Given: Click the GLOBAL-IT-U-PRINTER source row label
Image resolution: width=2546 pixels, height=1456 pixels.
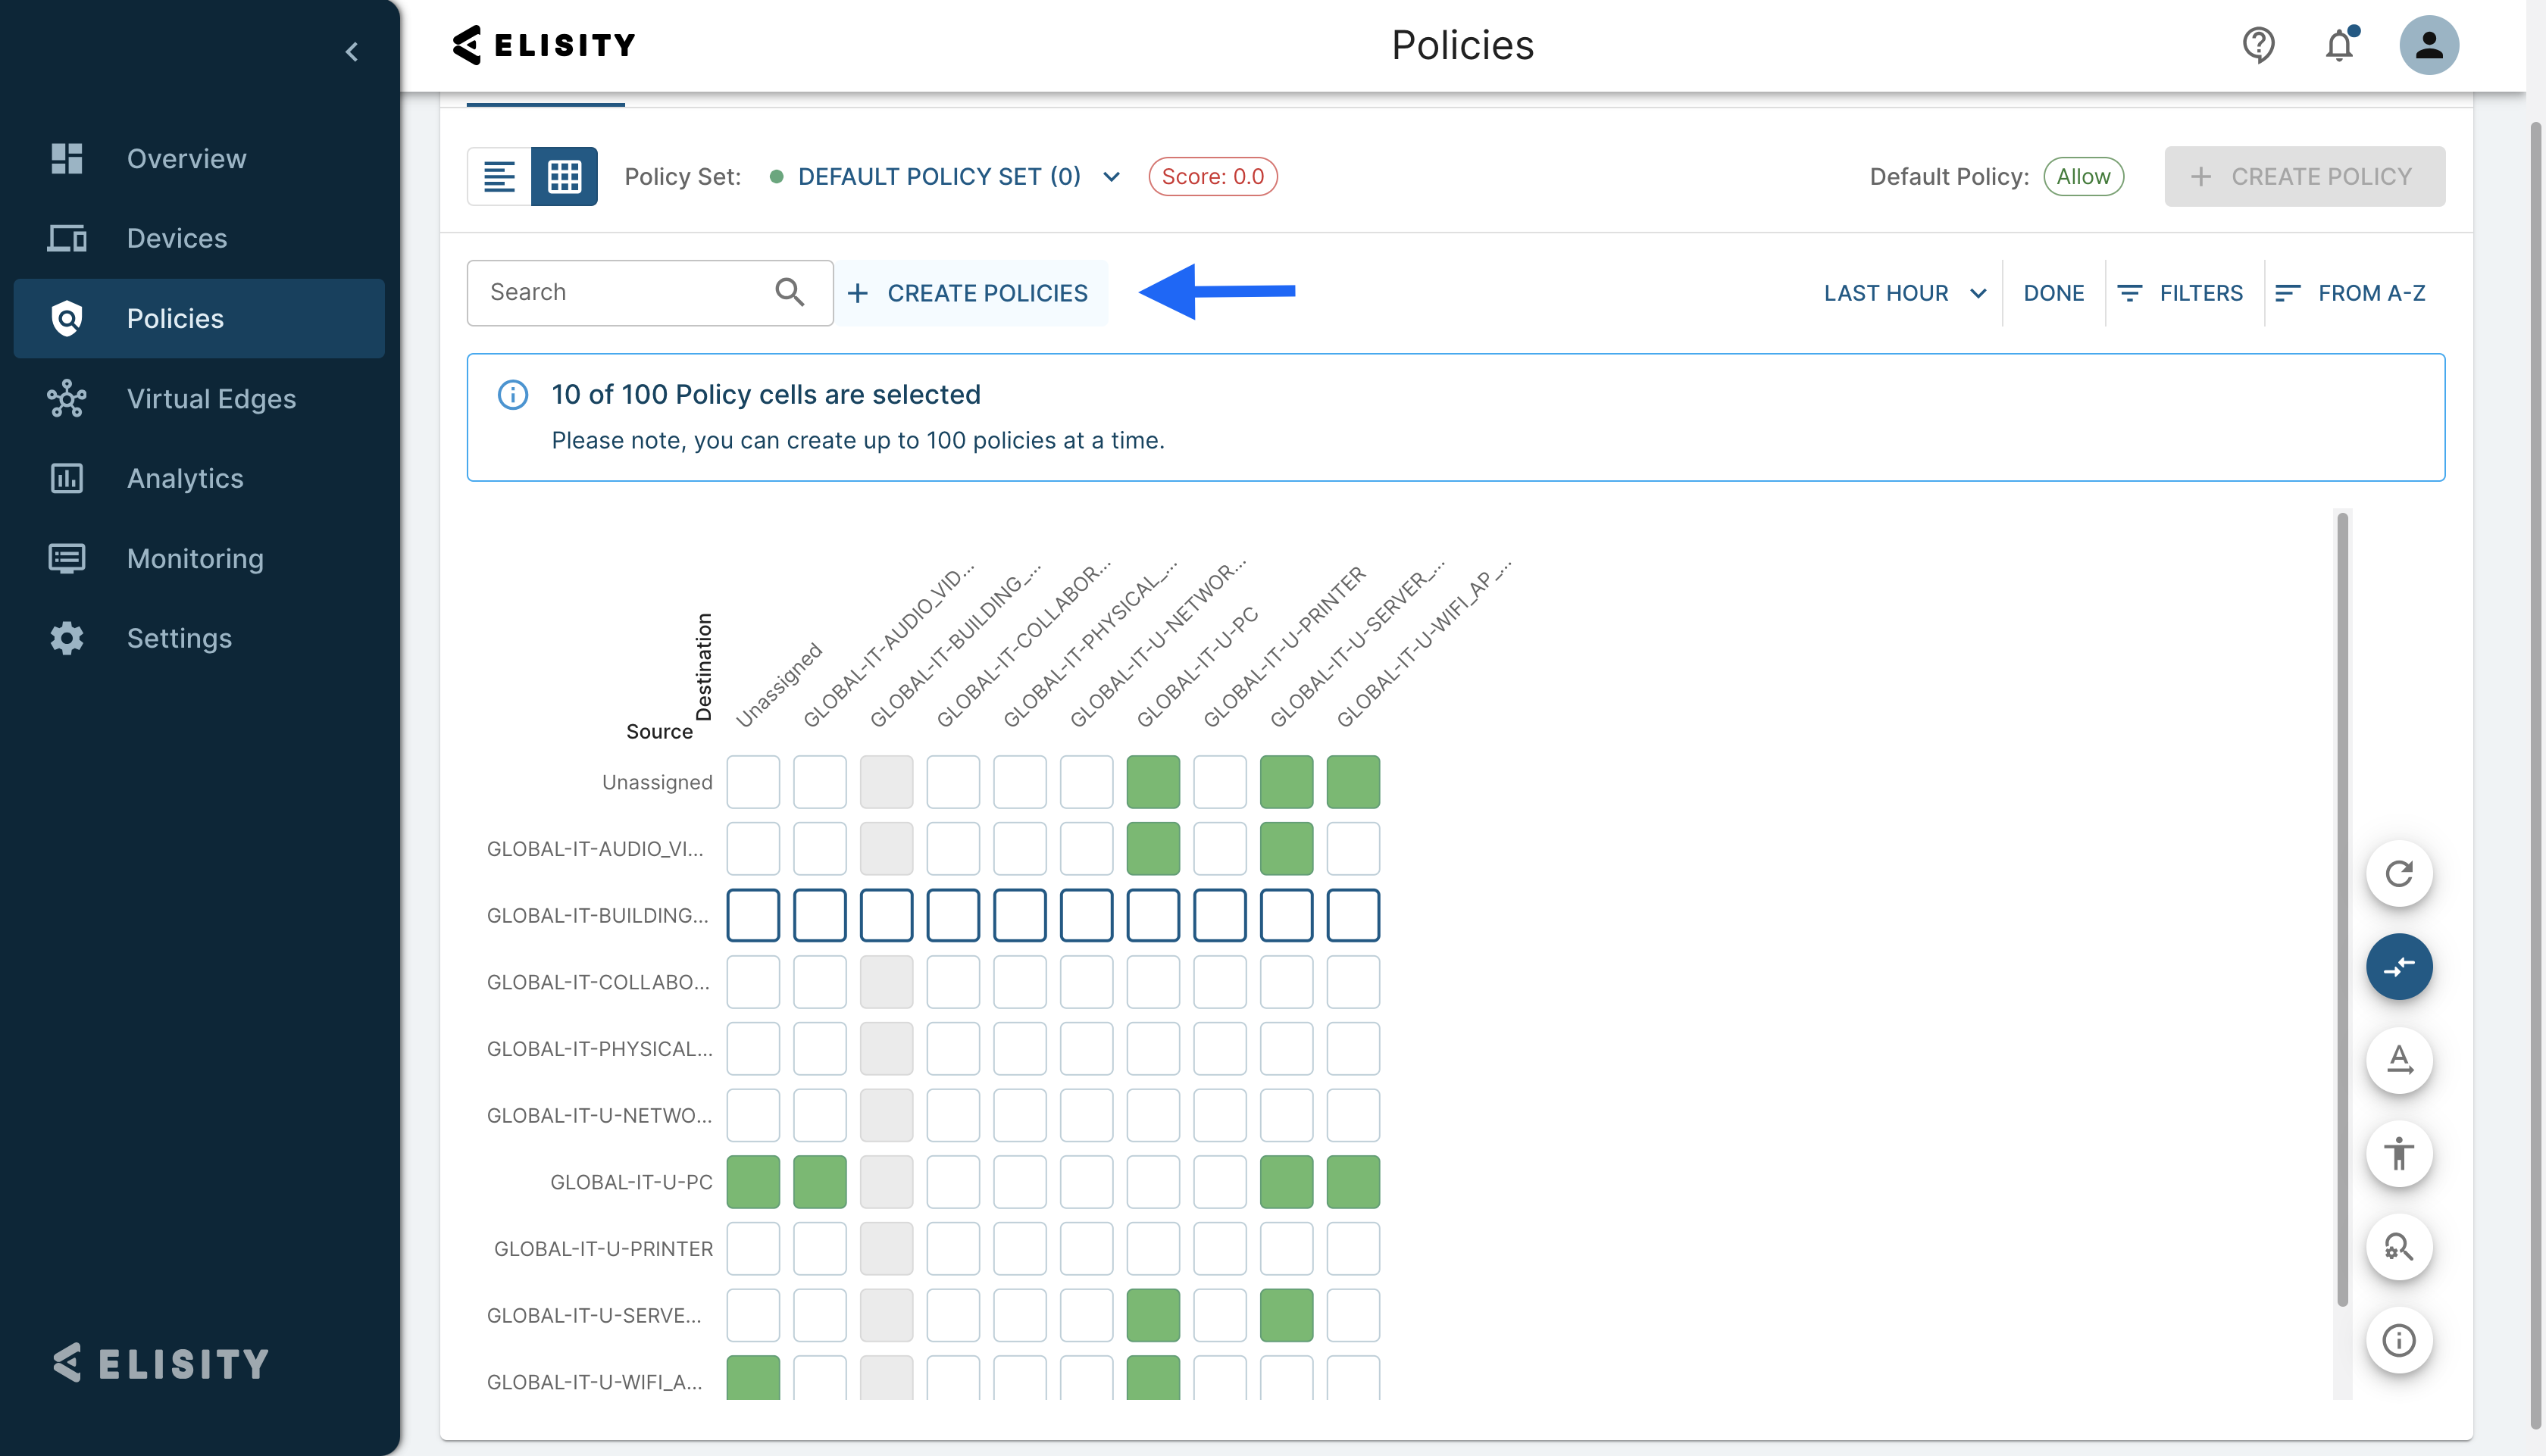Looking at the screenshot, I should 603,1249.
